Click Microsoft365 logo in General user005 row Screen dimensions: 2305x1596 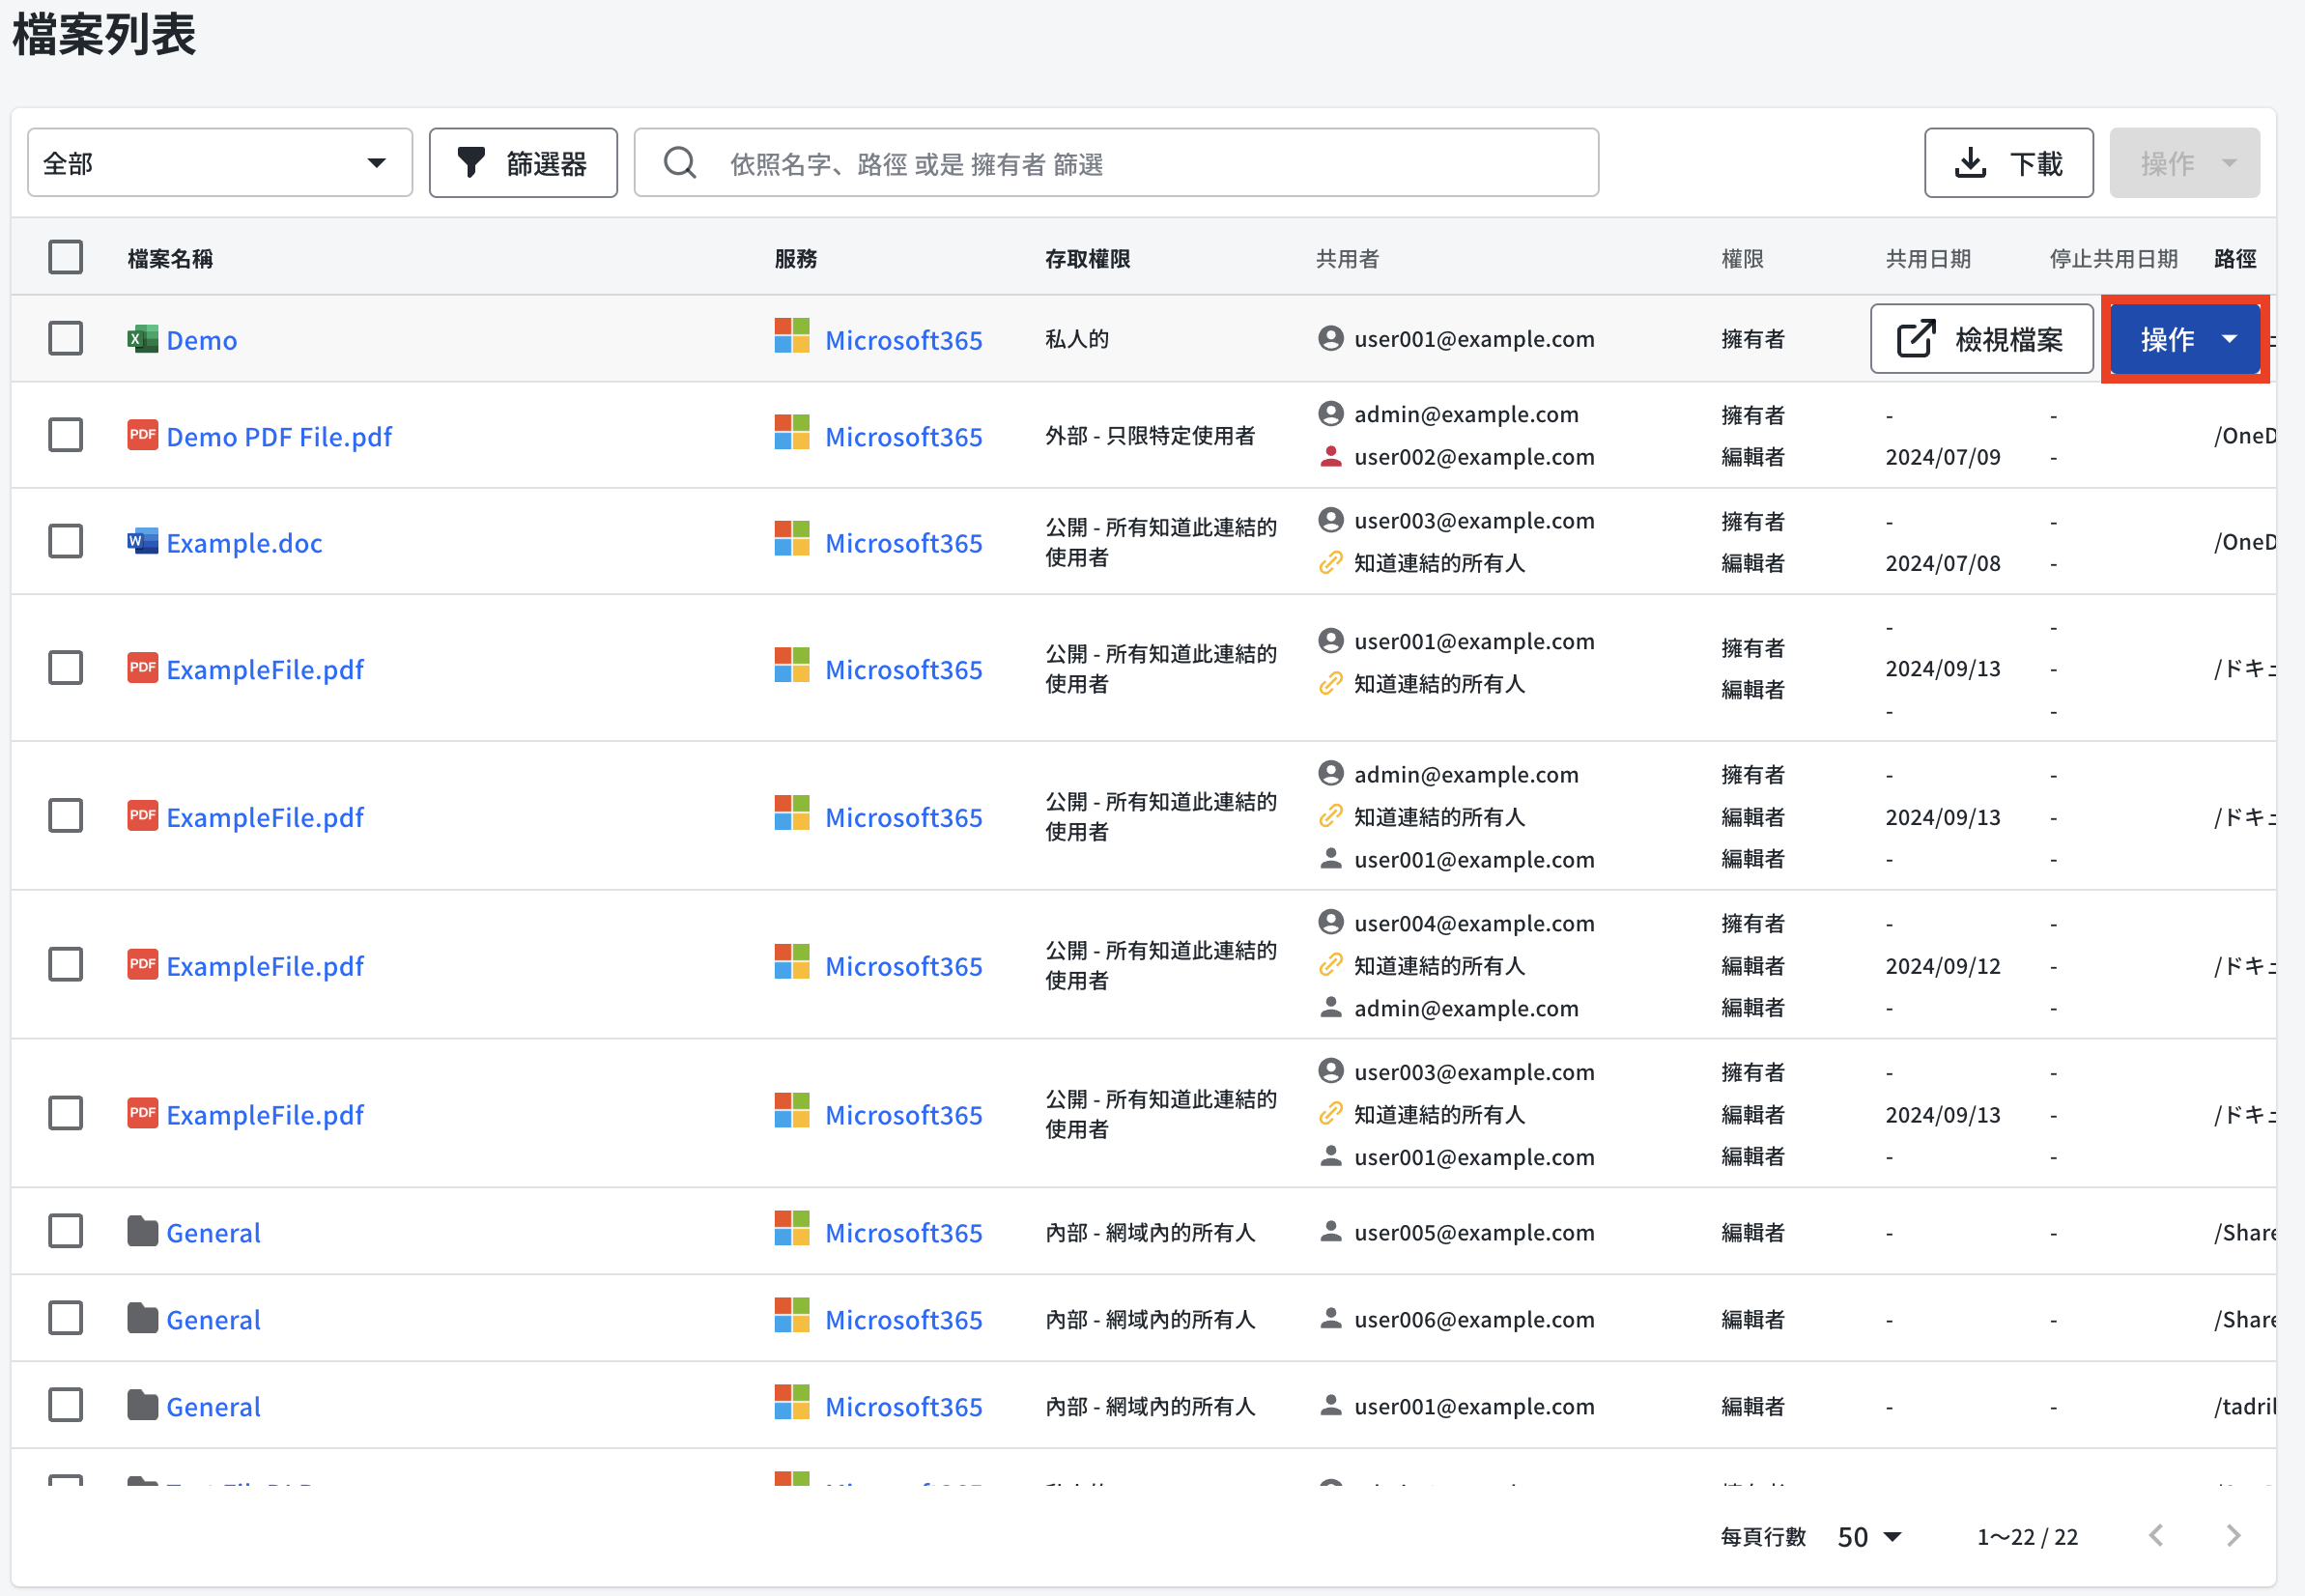(x=792, y=1229)
